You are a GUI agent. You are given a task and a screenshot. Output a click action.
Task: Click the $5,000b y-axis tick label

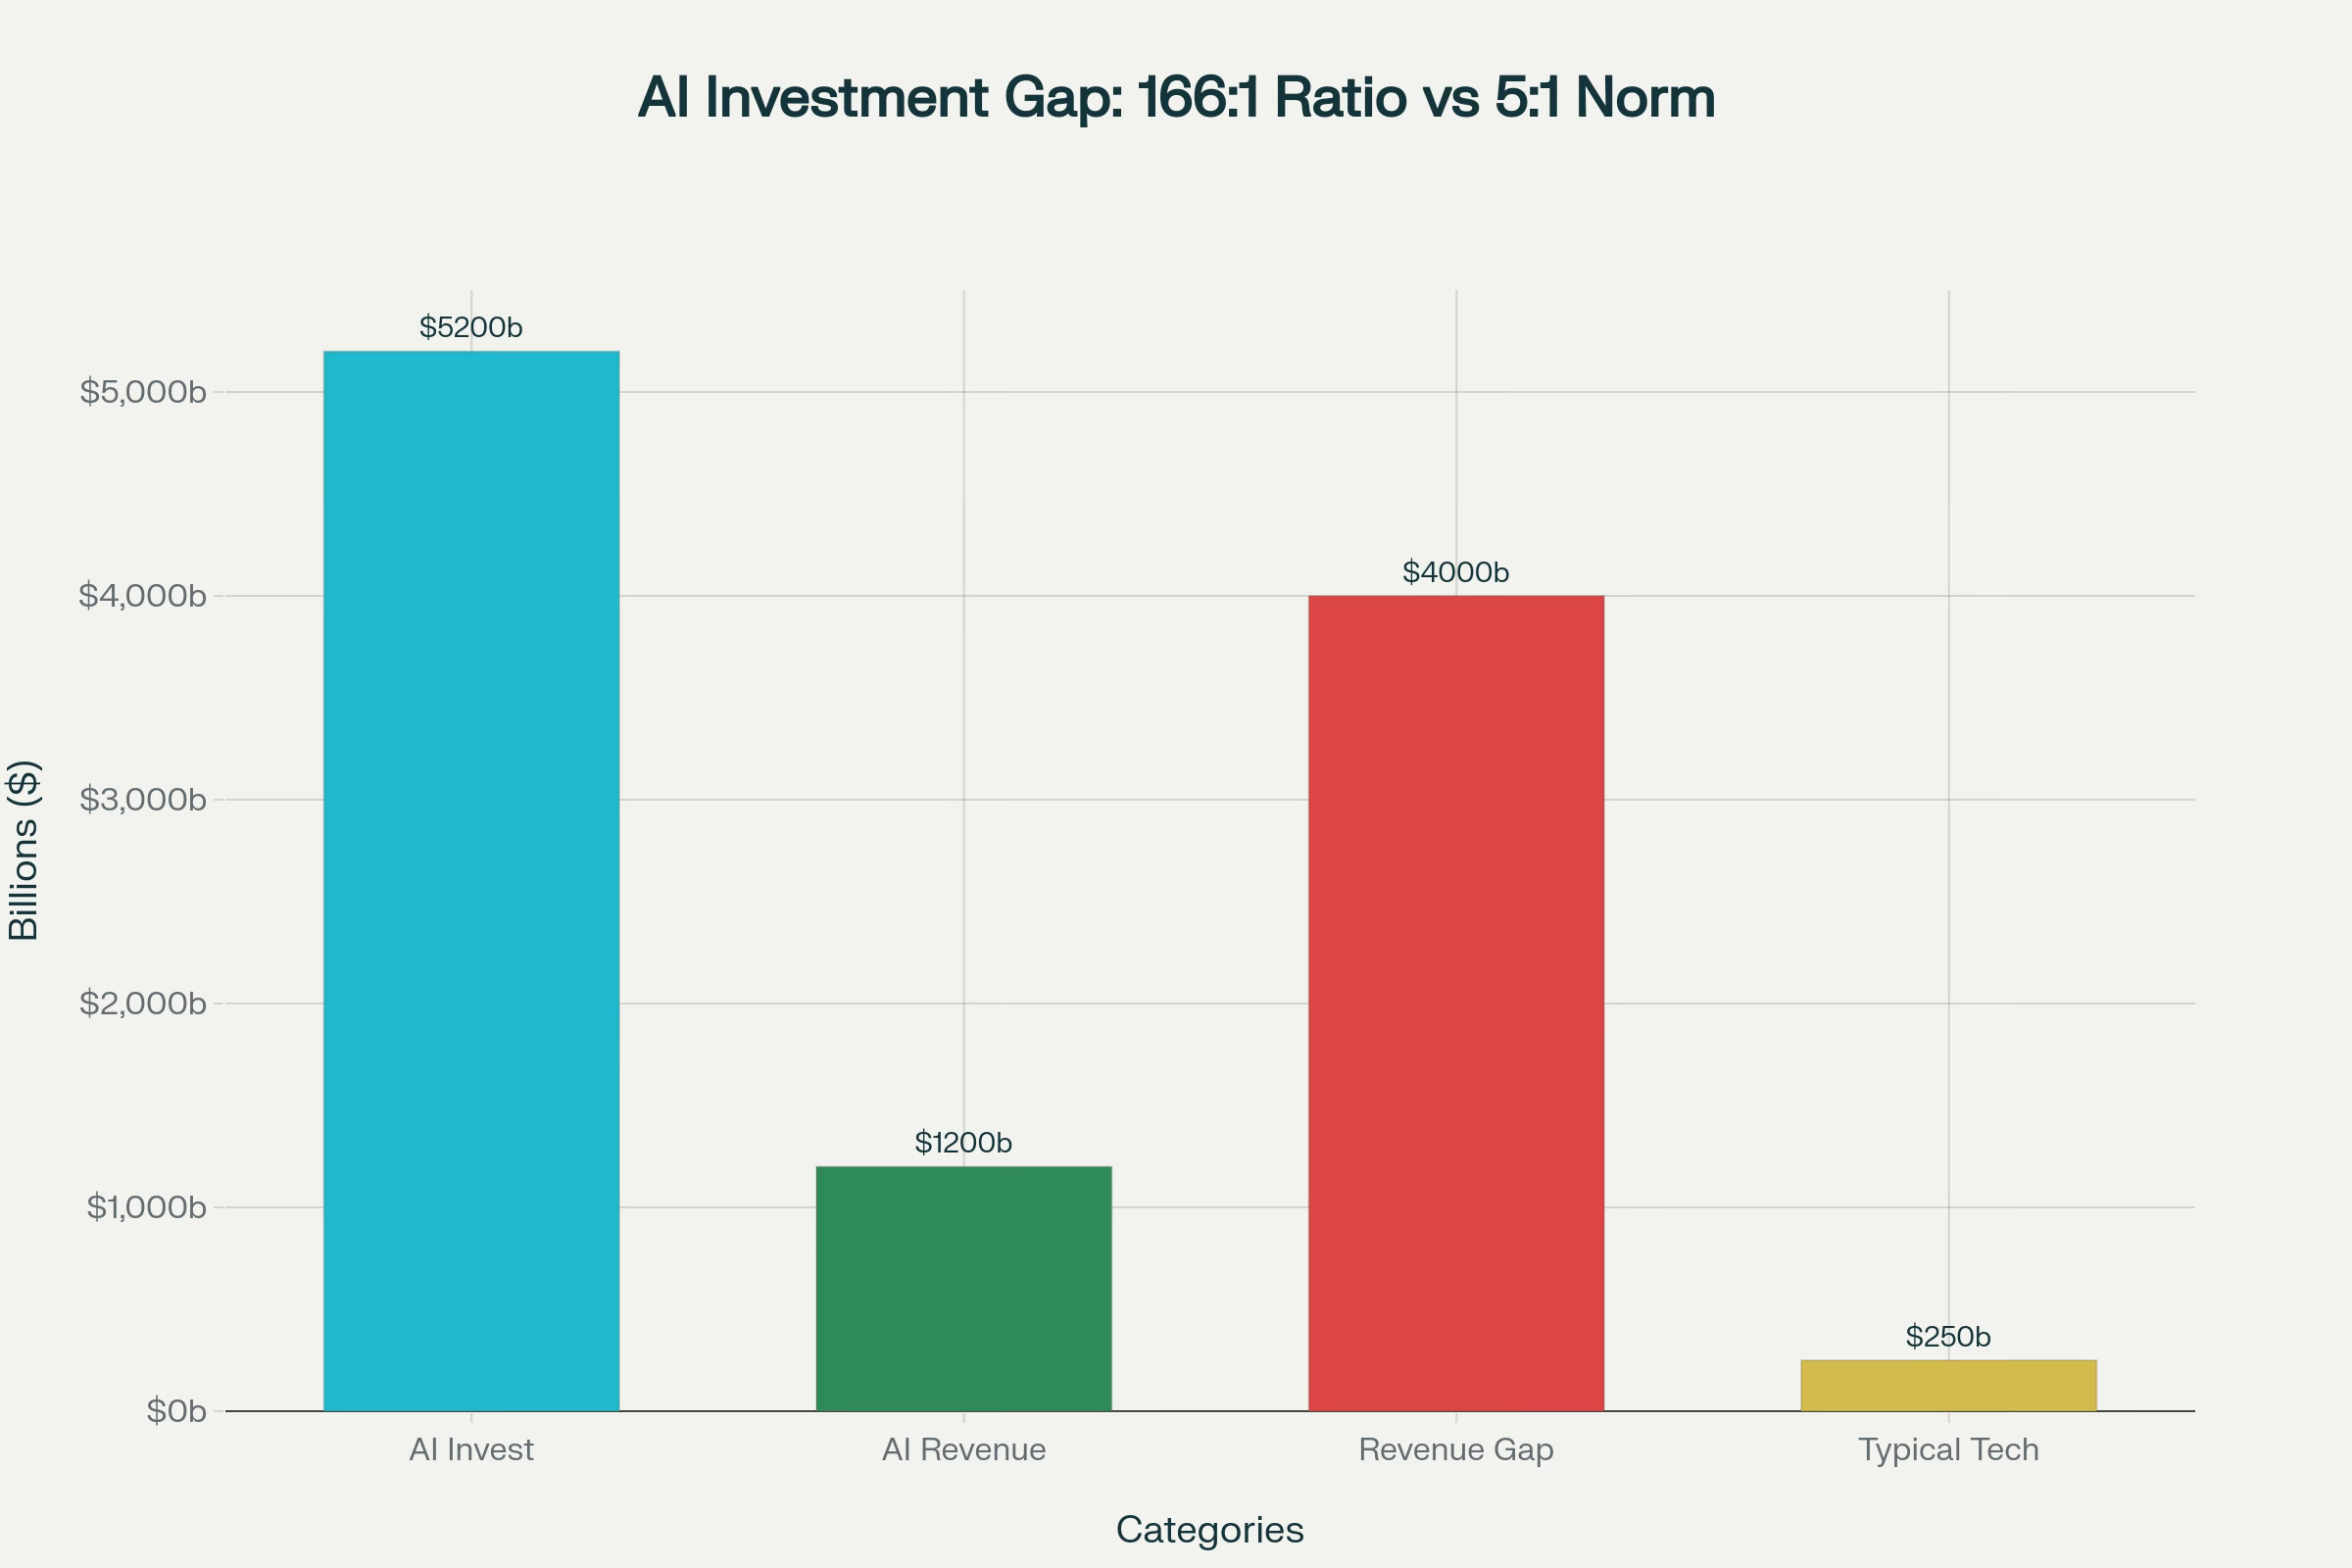143,392
